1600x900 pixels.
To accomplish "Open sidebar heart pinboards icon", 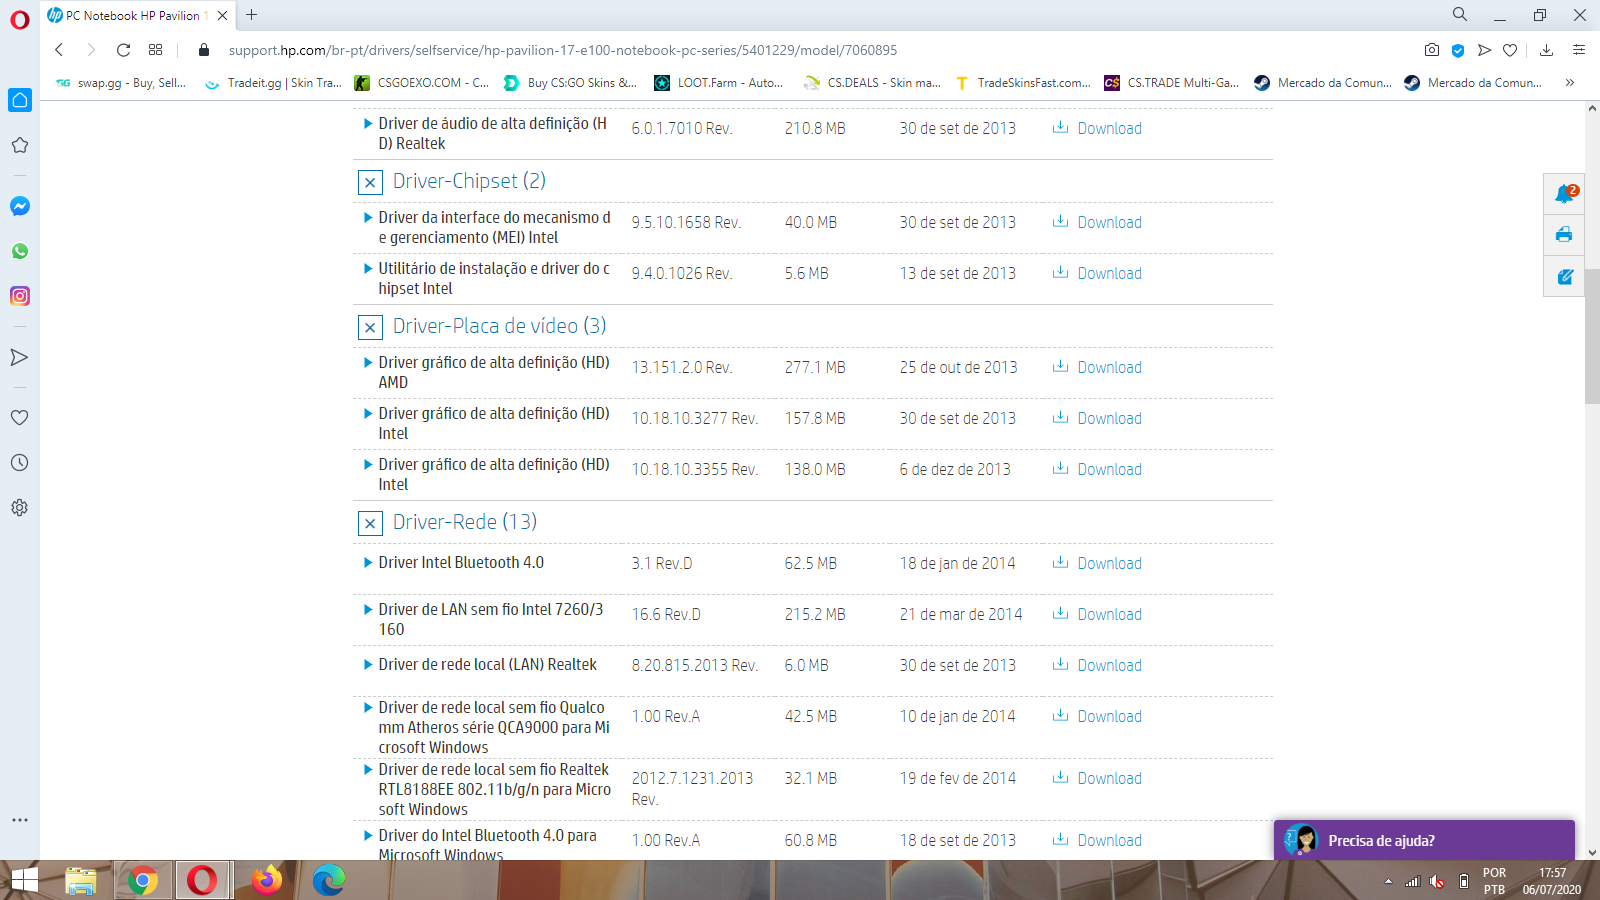I will tap(19, 418).
